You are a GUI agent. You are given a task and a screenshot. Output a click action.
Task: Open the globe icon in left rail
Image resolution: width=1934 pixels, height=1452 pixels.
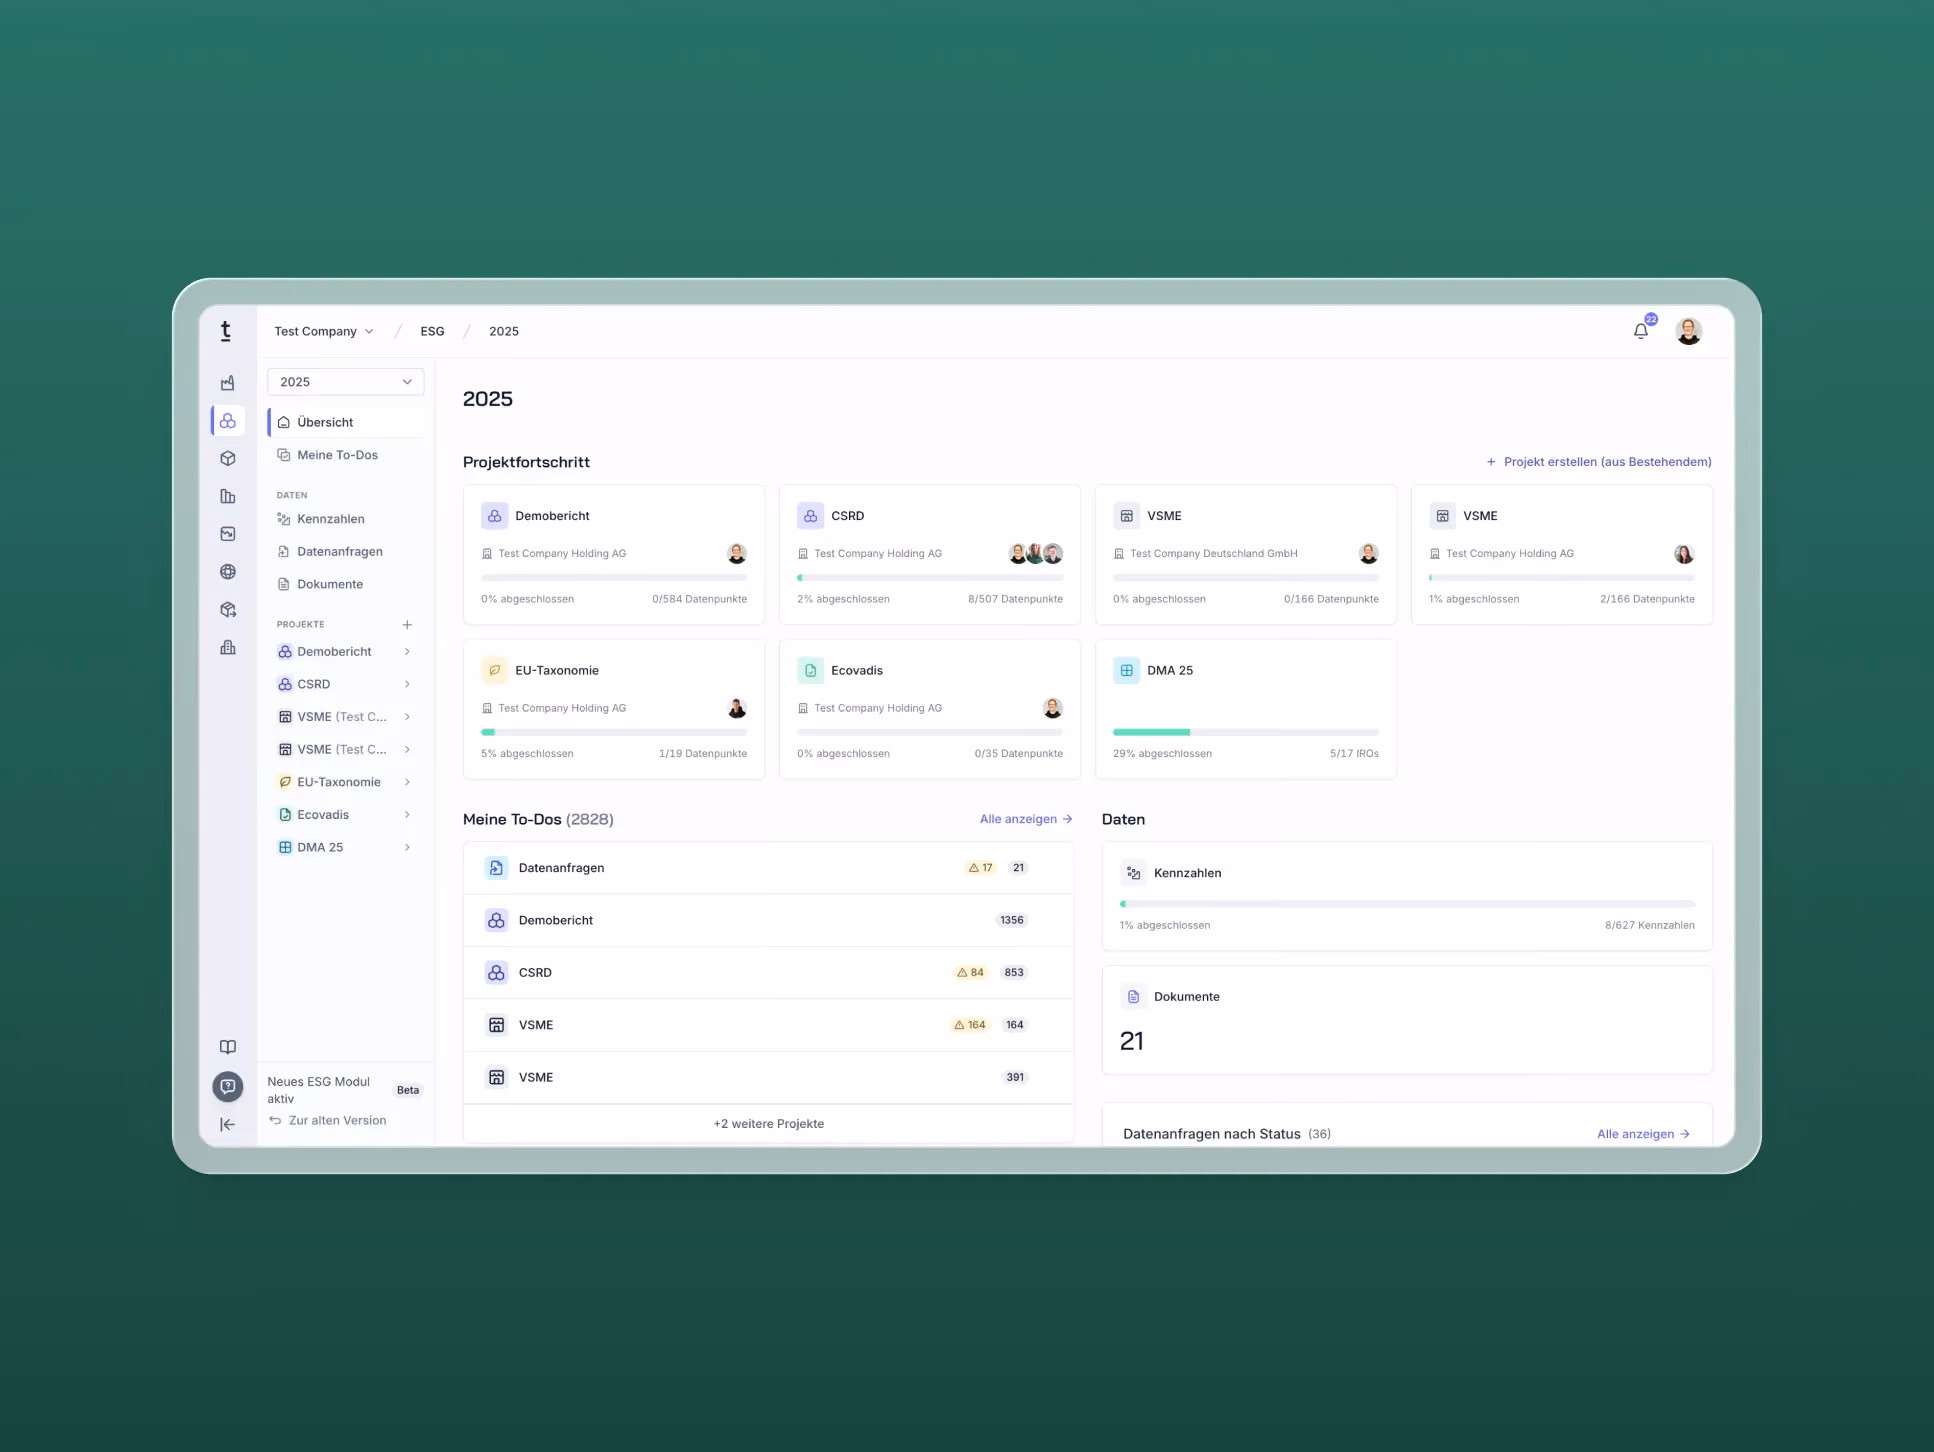228,572
